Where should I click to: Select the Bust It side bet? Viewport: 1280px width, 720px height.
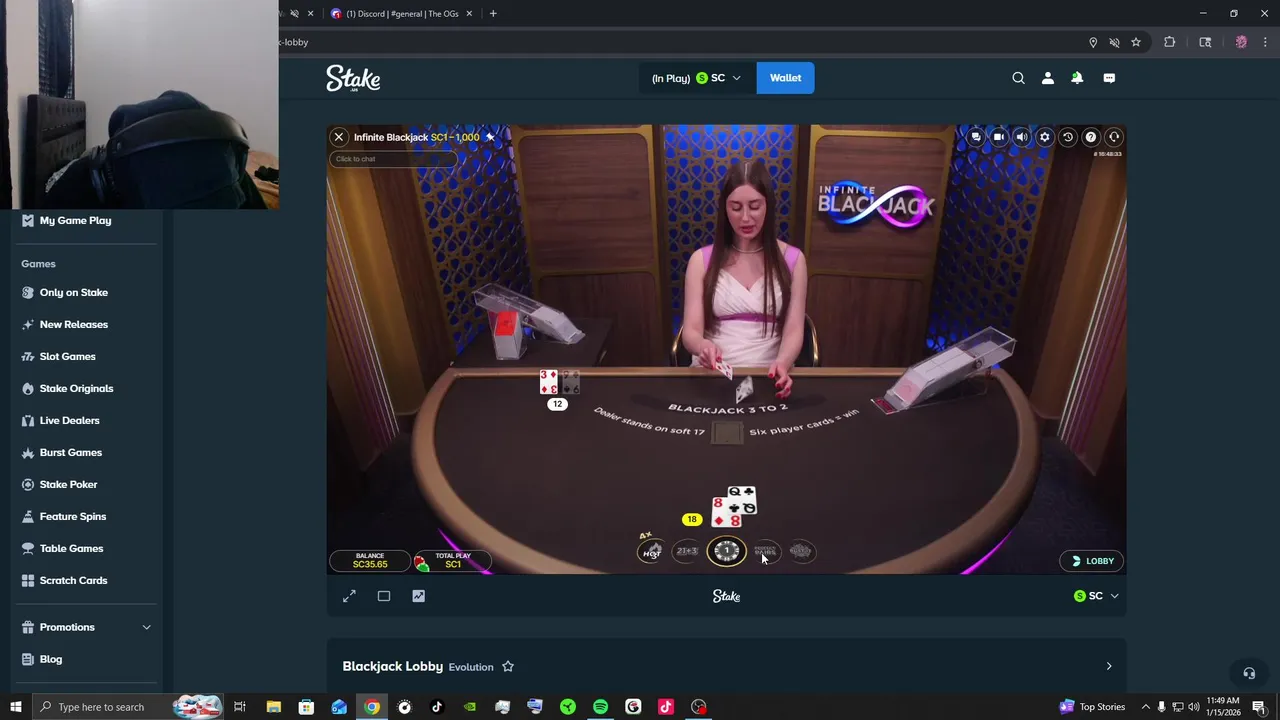(x=801, y=551)
